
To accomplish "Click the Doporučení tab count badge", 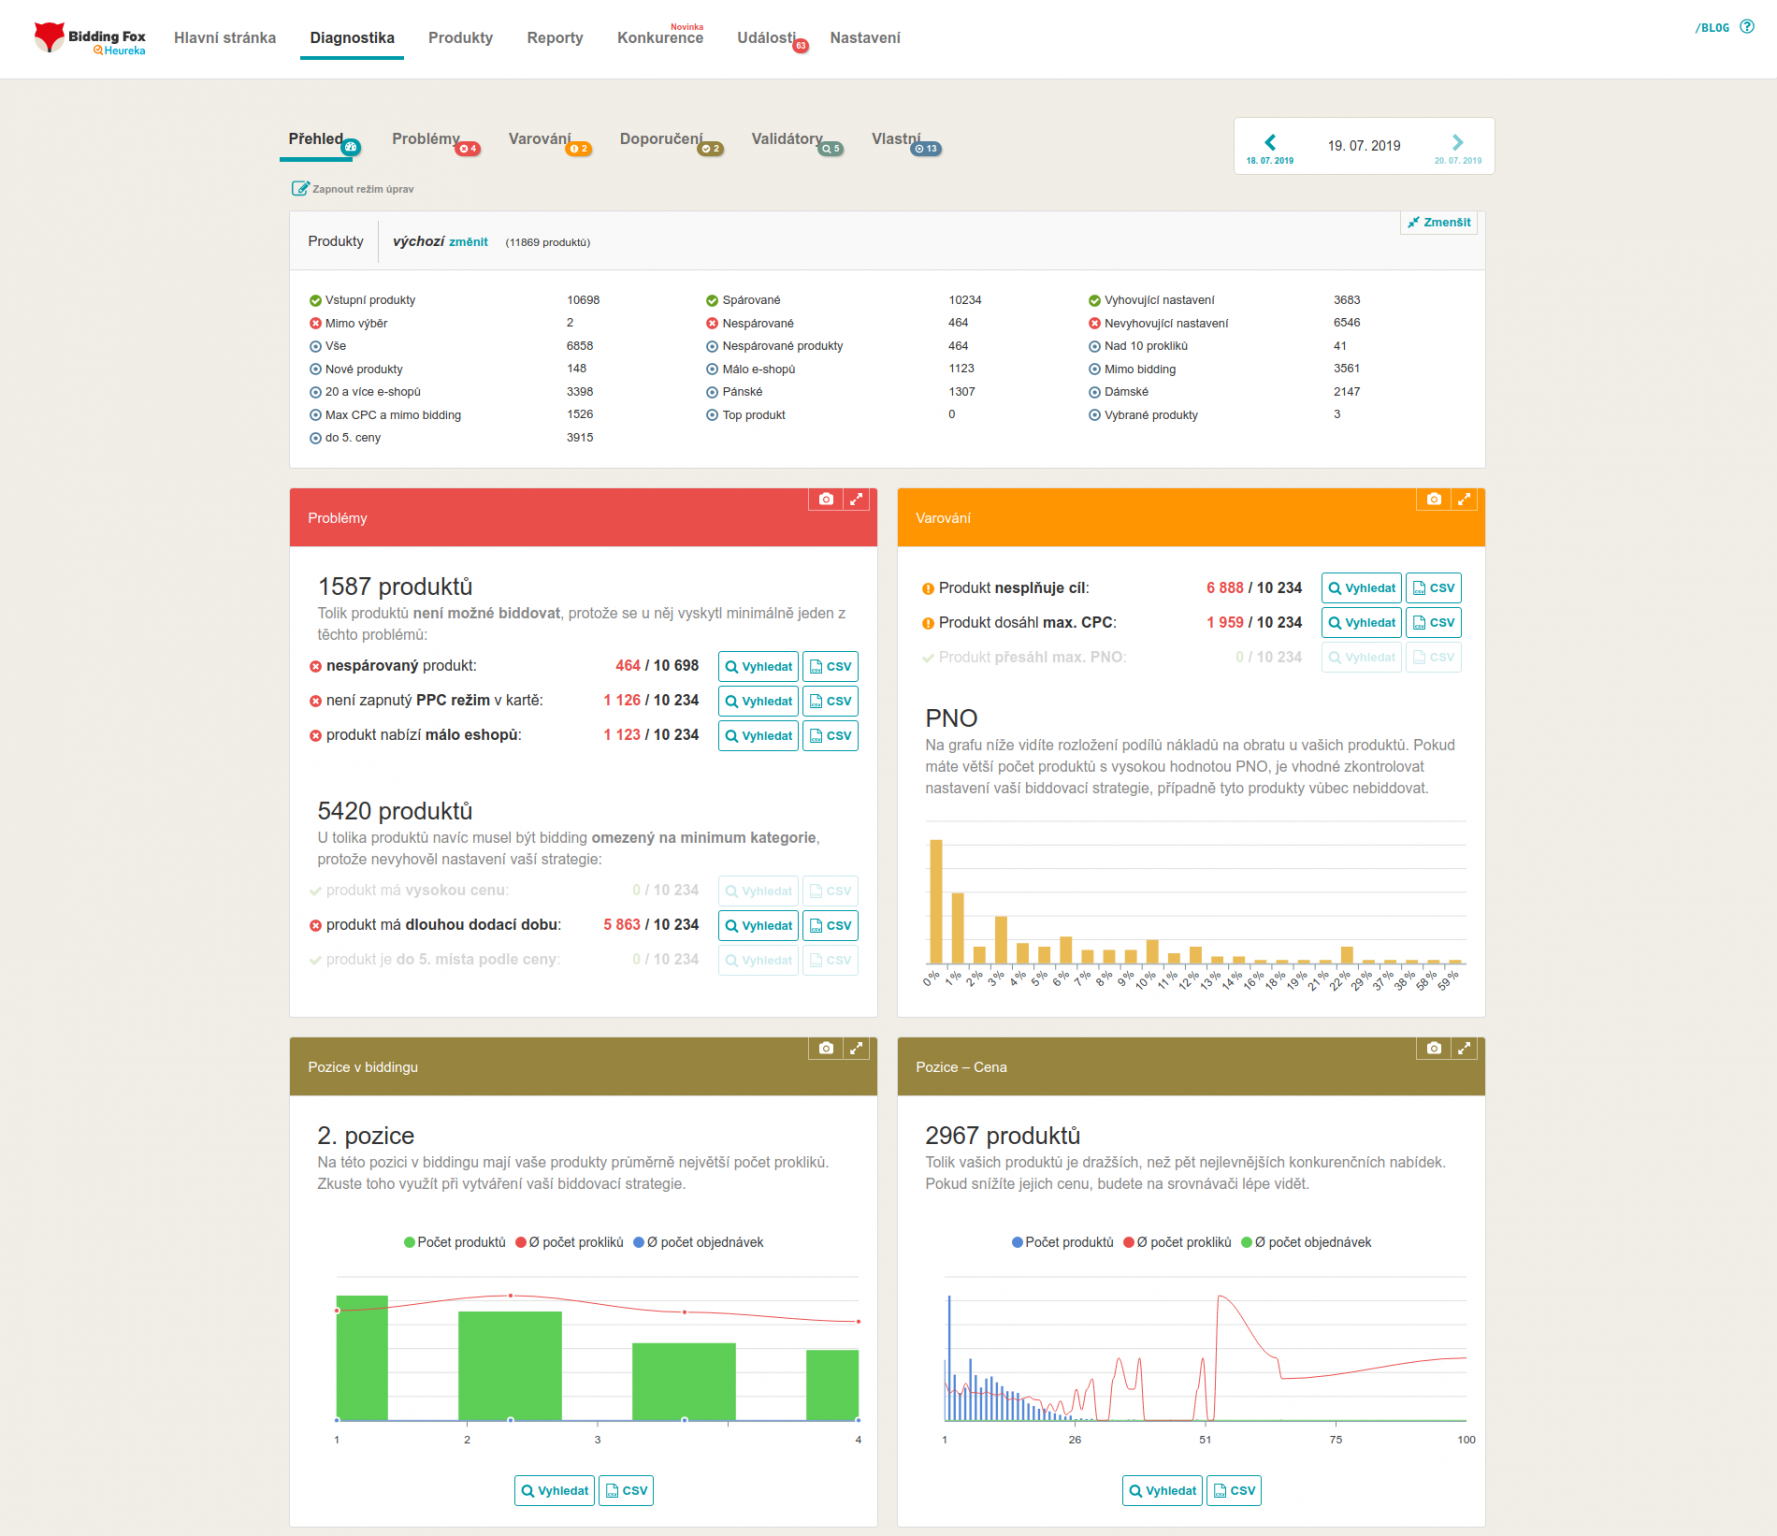I will click(x=710, y=149).
